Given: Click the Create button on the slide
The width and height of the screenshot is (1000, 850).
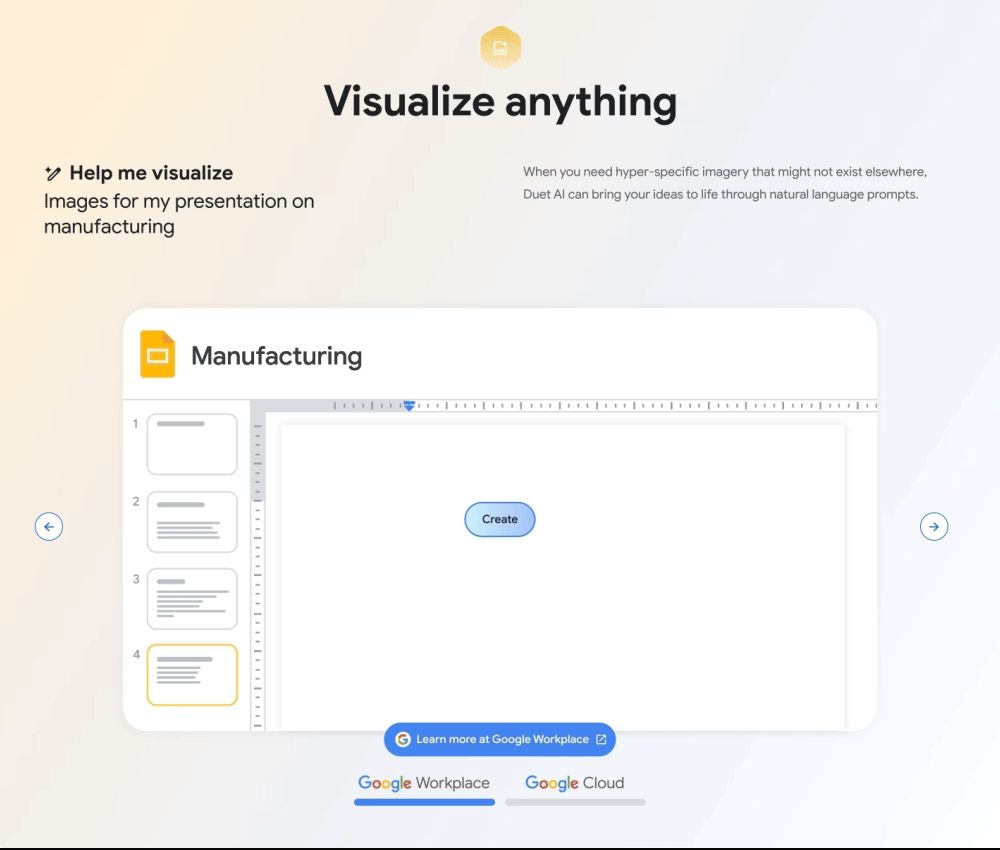Looking at the screenshot, I should pos(499,519).
